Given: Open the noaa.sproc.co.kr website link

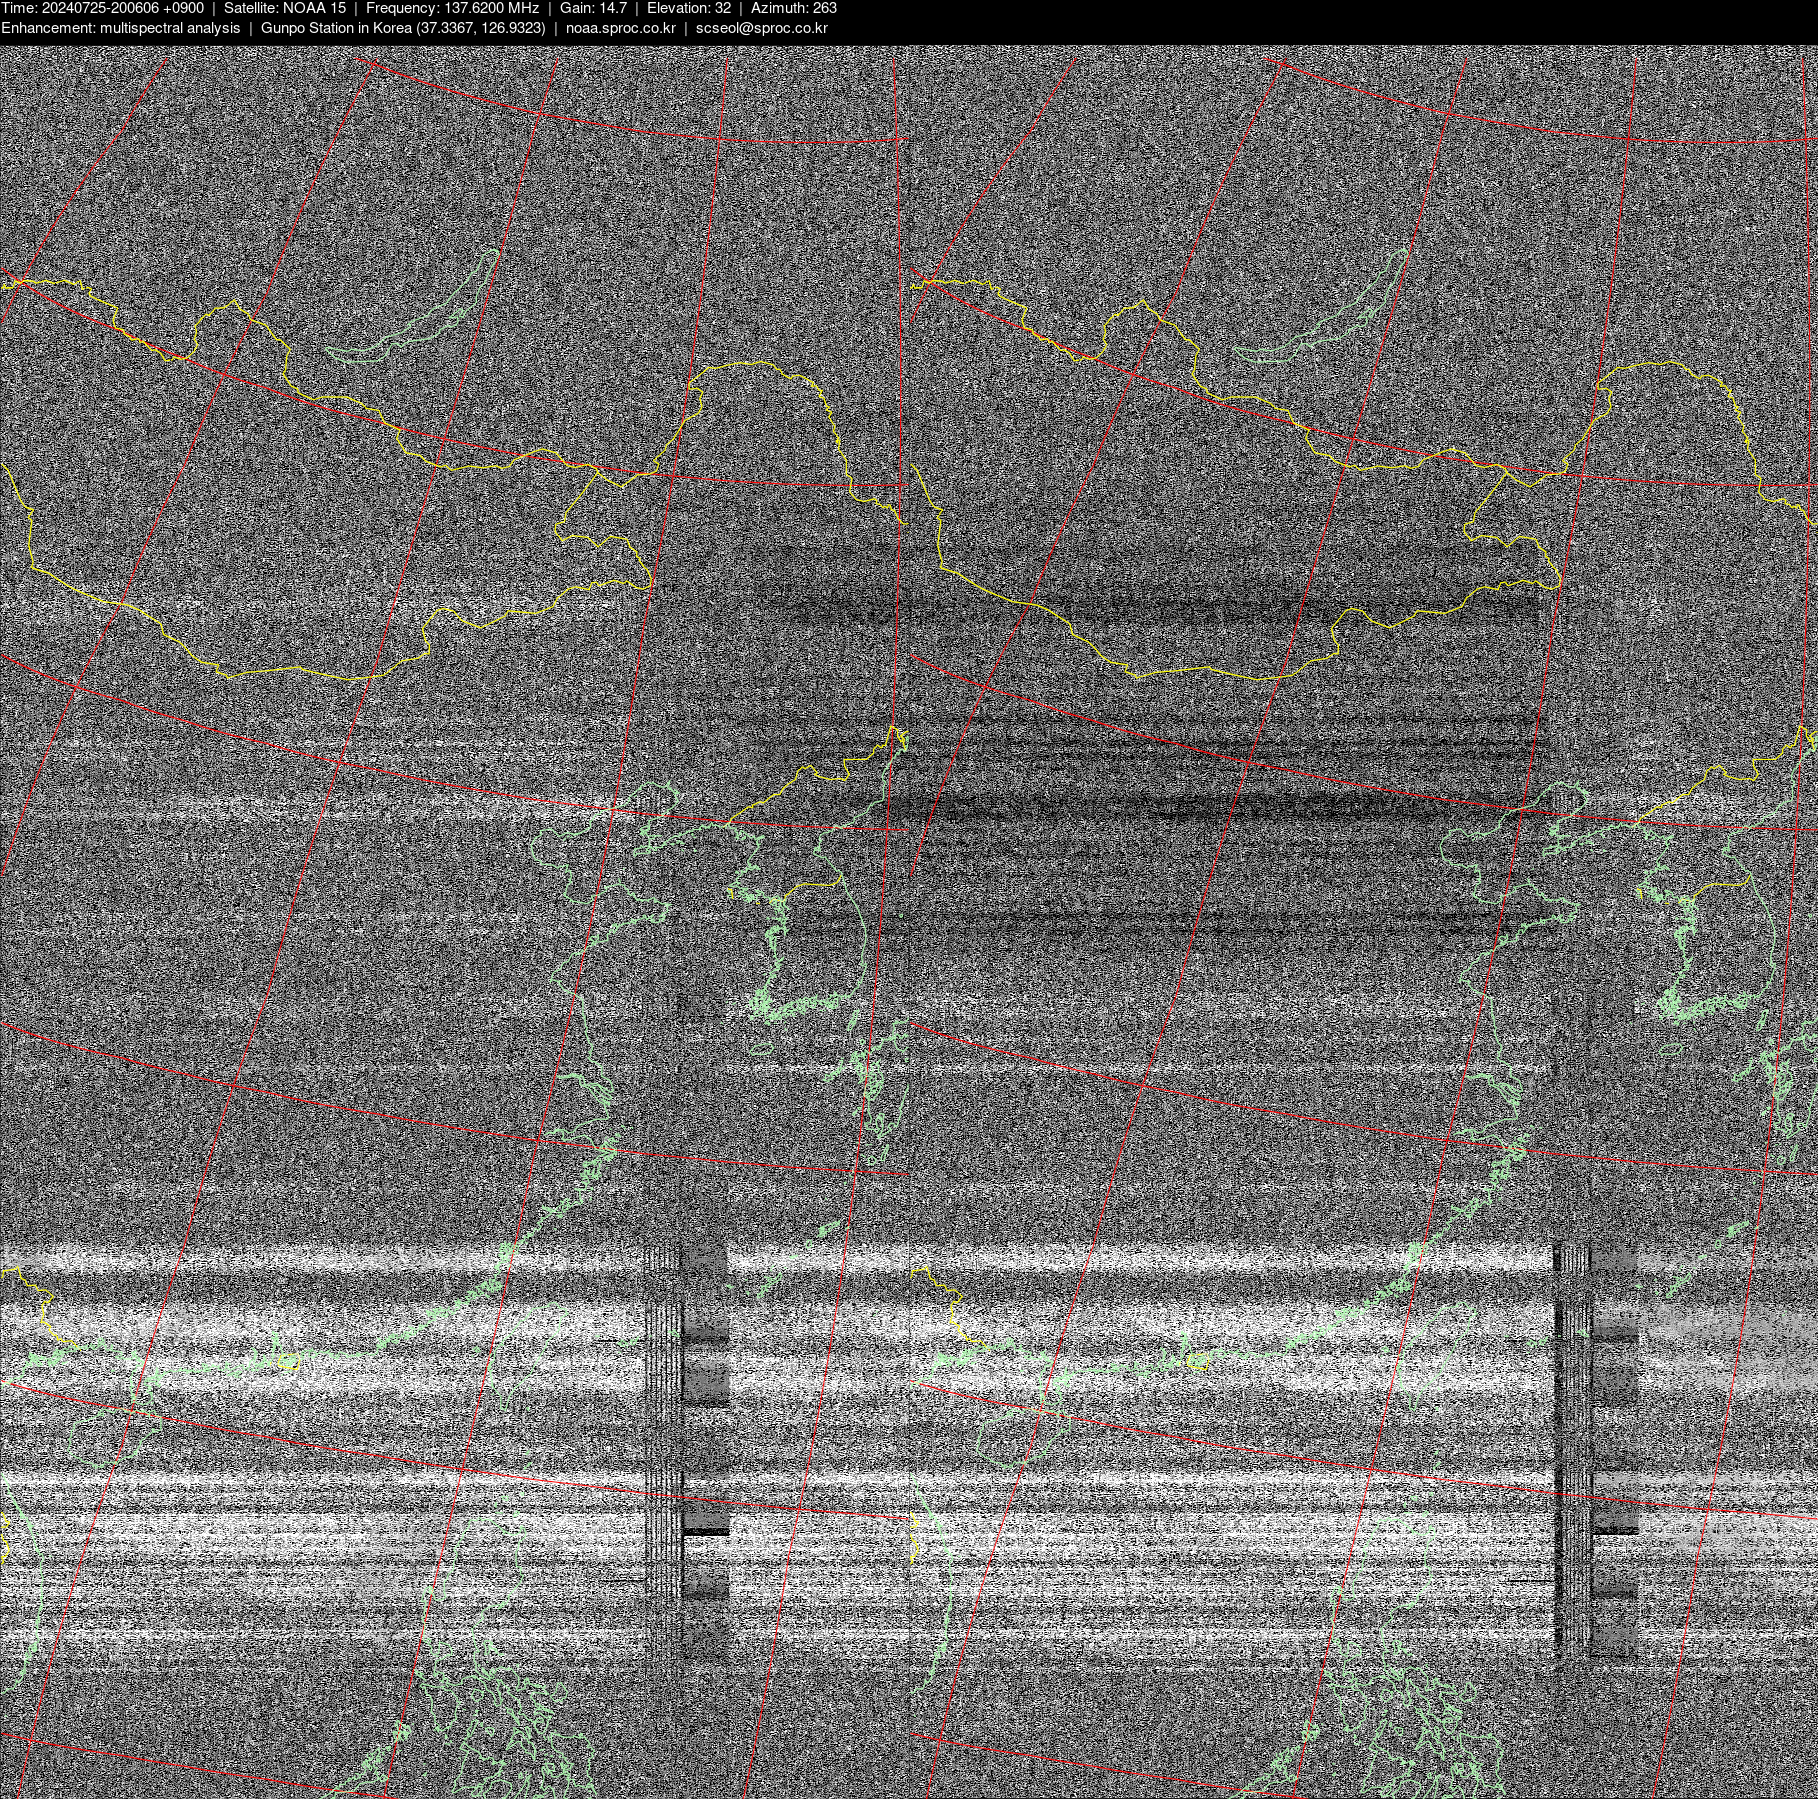Looking at the screenshot, I should pyautogui.click(x=620, y=28).
